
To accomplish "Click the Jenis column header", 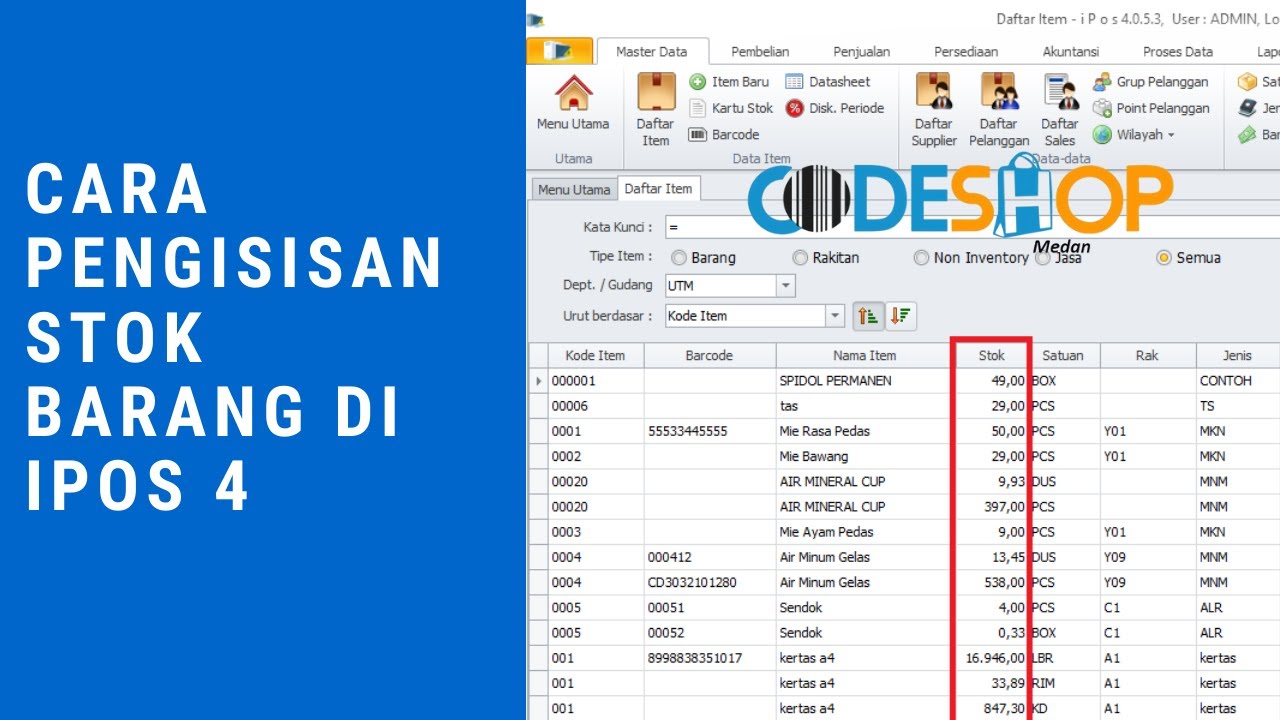I will coord(1237,355).
